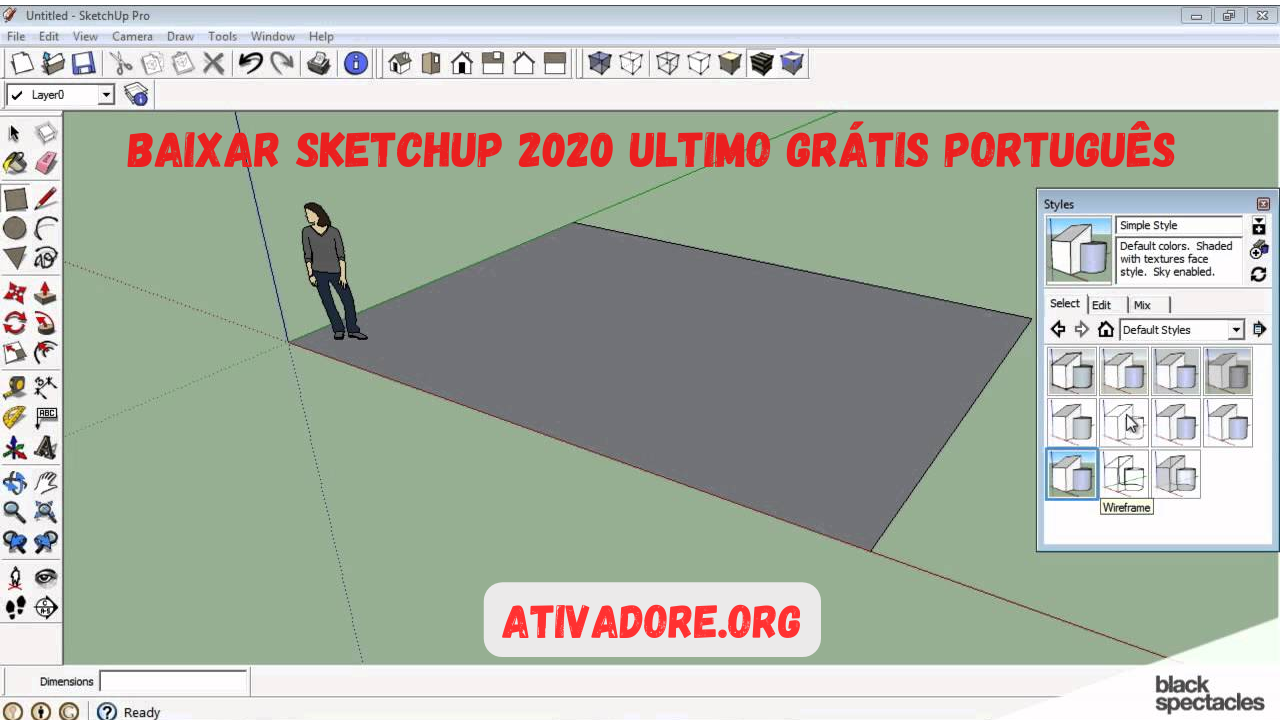Open the Layer Manager icon
Image resolution: width=1280 pixels, height=720 pixels.
point(136,95)
